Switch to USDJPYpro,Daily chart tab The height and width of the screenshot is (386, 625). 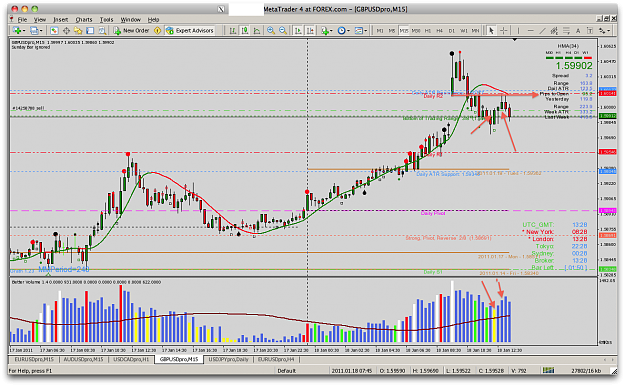pyautogui.click(x=228, y=360)
